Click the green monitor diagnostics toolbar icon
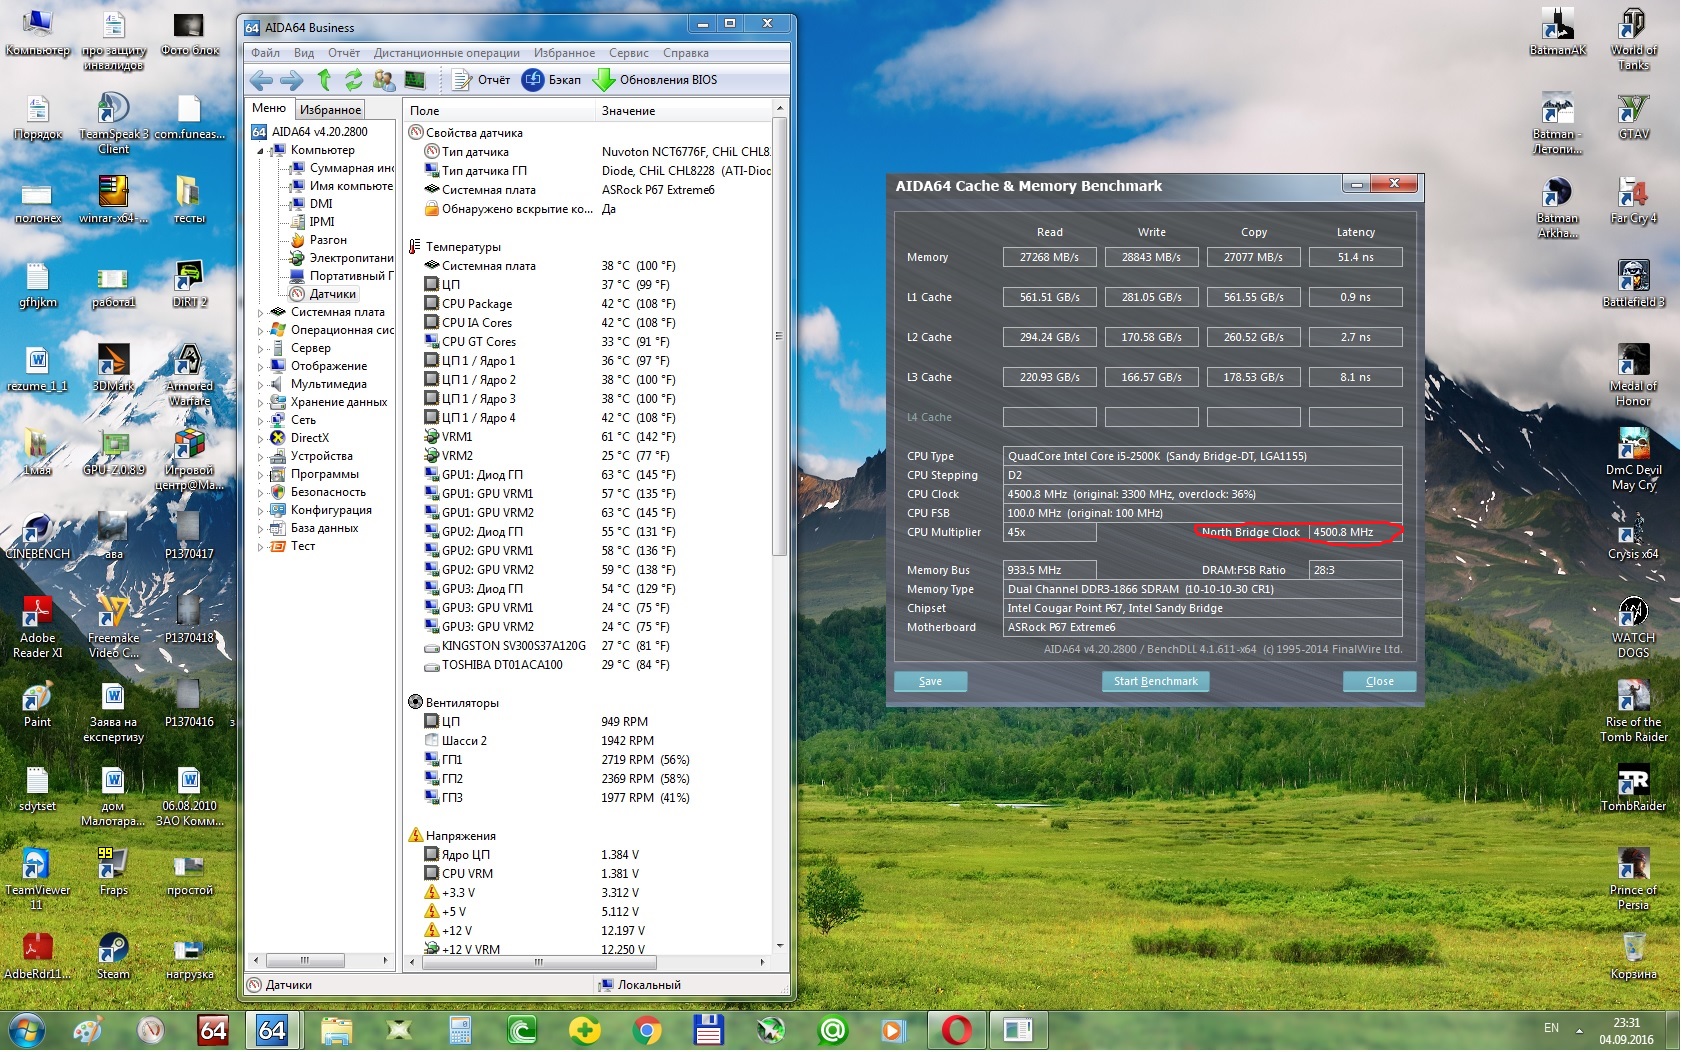This screenshot has width=1682, height=1052. point(415,80)
